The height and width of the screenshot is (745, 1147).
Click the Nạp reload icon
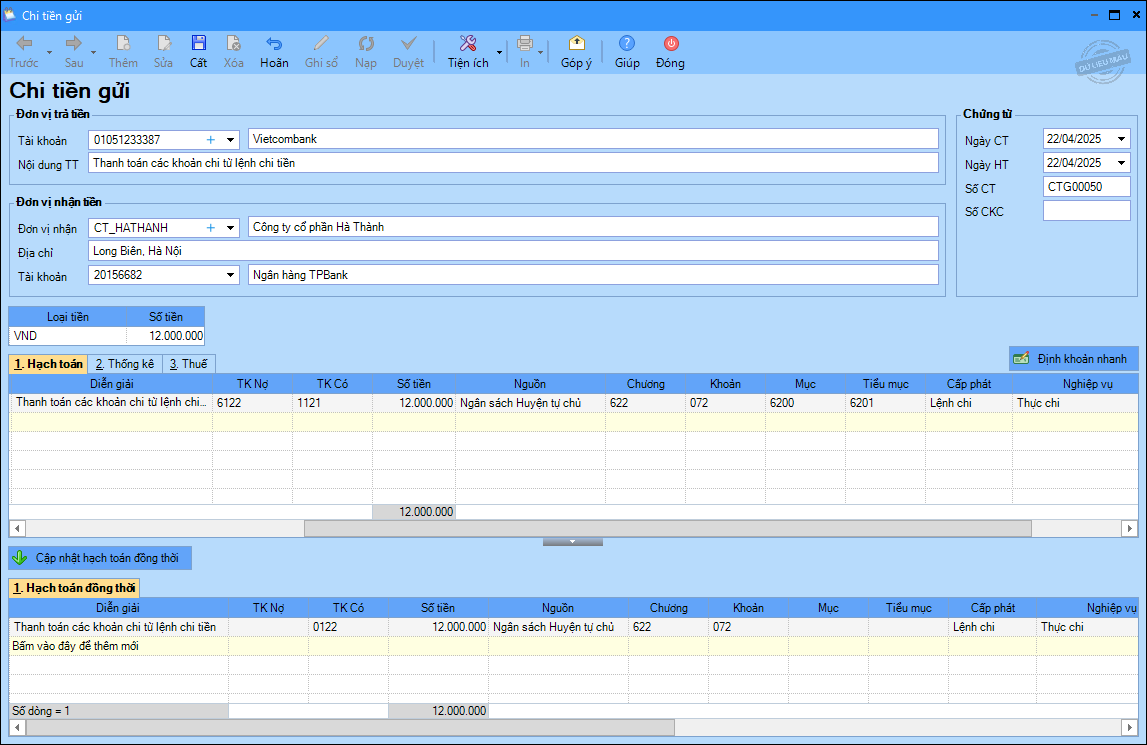366,52
